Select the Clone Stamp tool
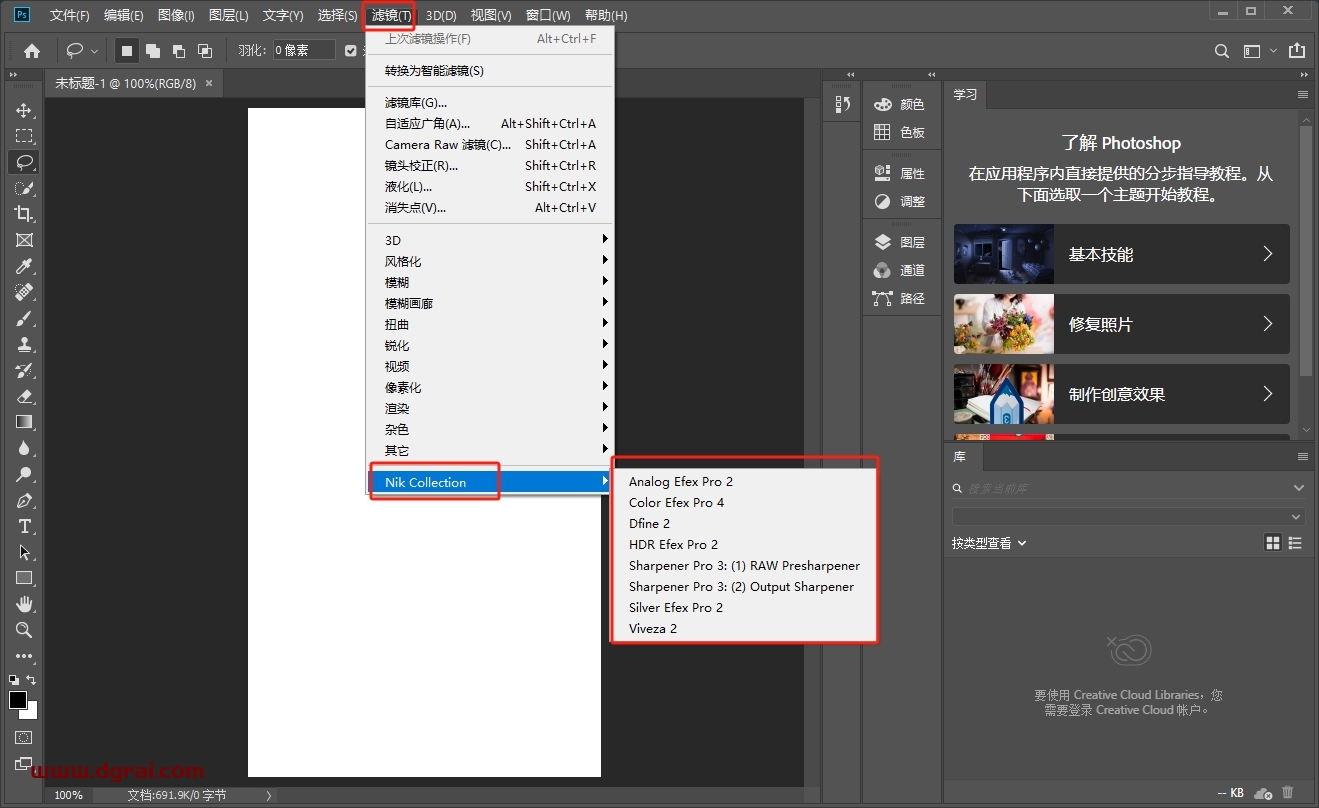This screenshot has width=1319, height=808. [x=24, y=344]
